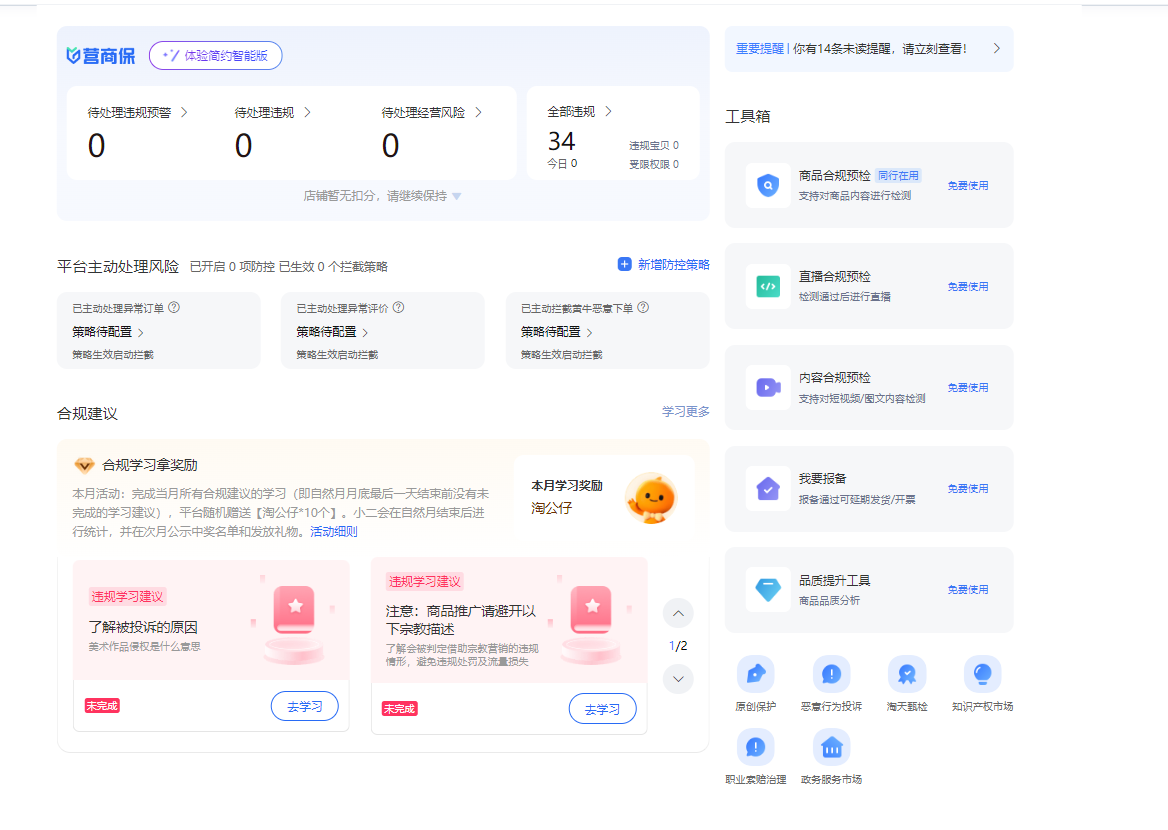Open the 活动细则 link

pos(333,531)
